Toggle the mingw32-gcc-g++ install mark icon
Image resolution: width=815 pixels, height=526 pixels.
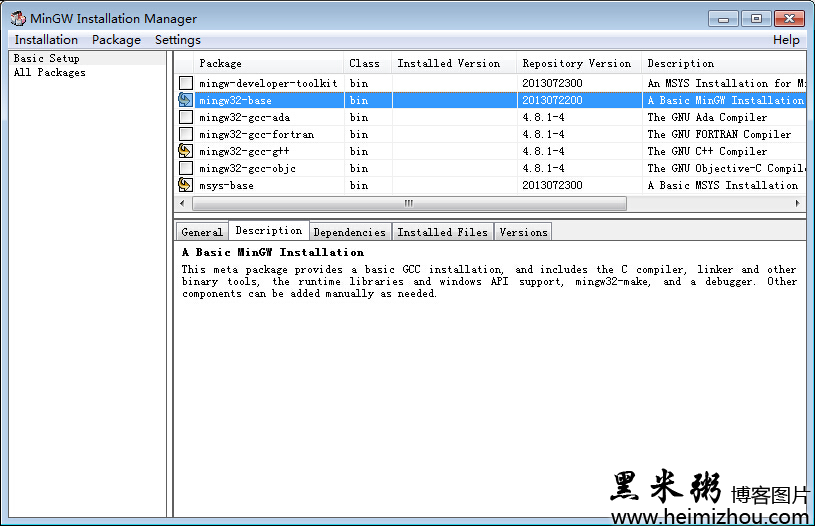[x=185, y=151]
